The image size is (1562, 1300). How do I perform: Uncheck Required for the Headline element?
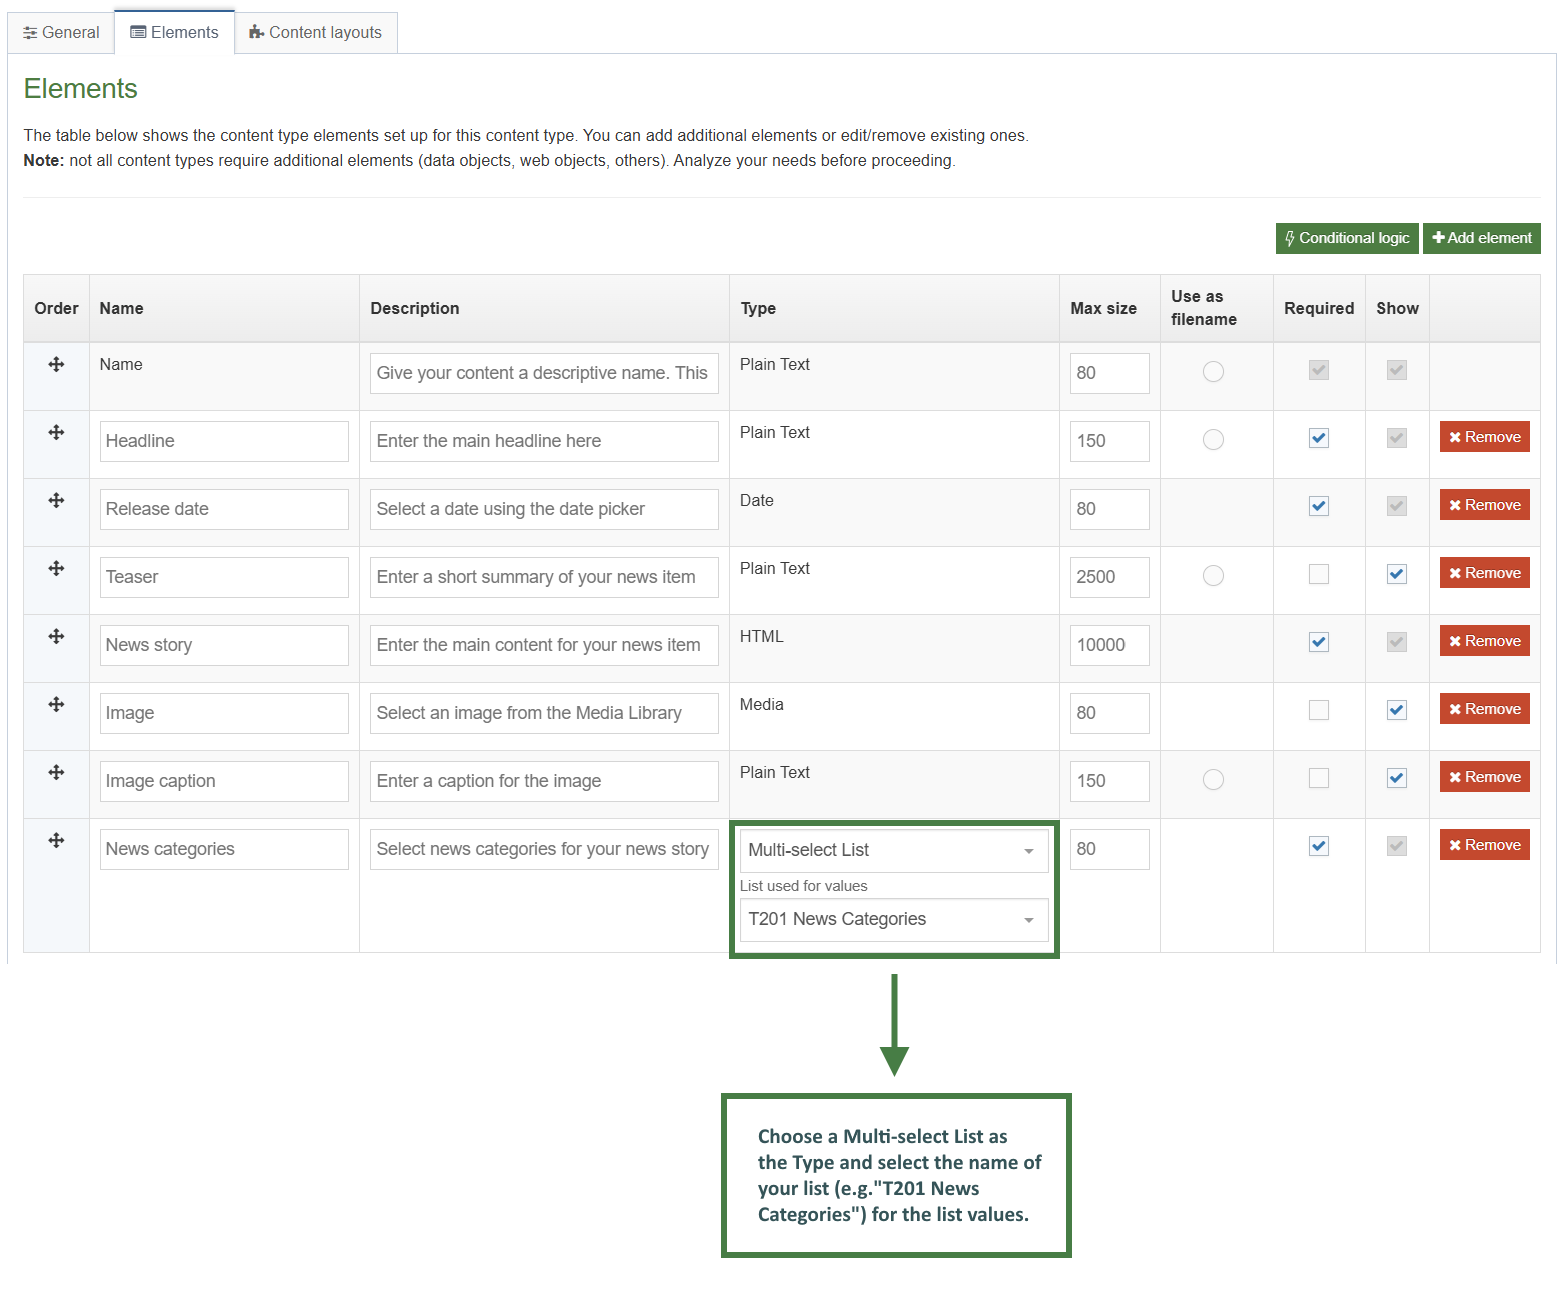tap(1318, 438)
